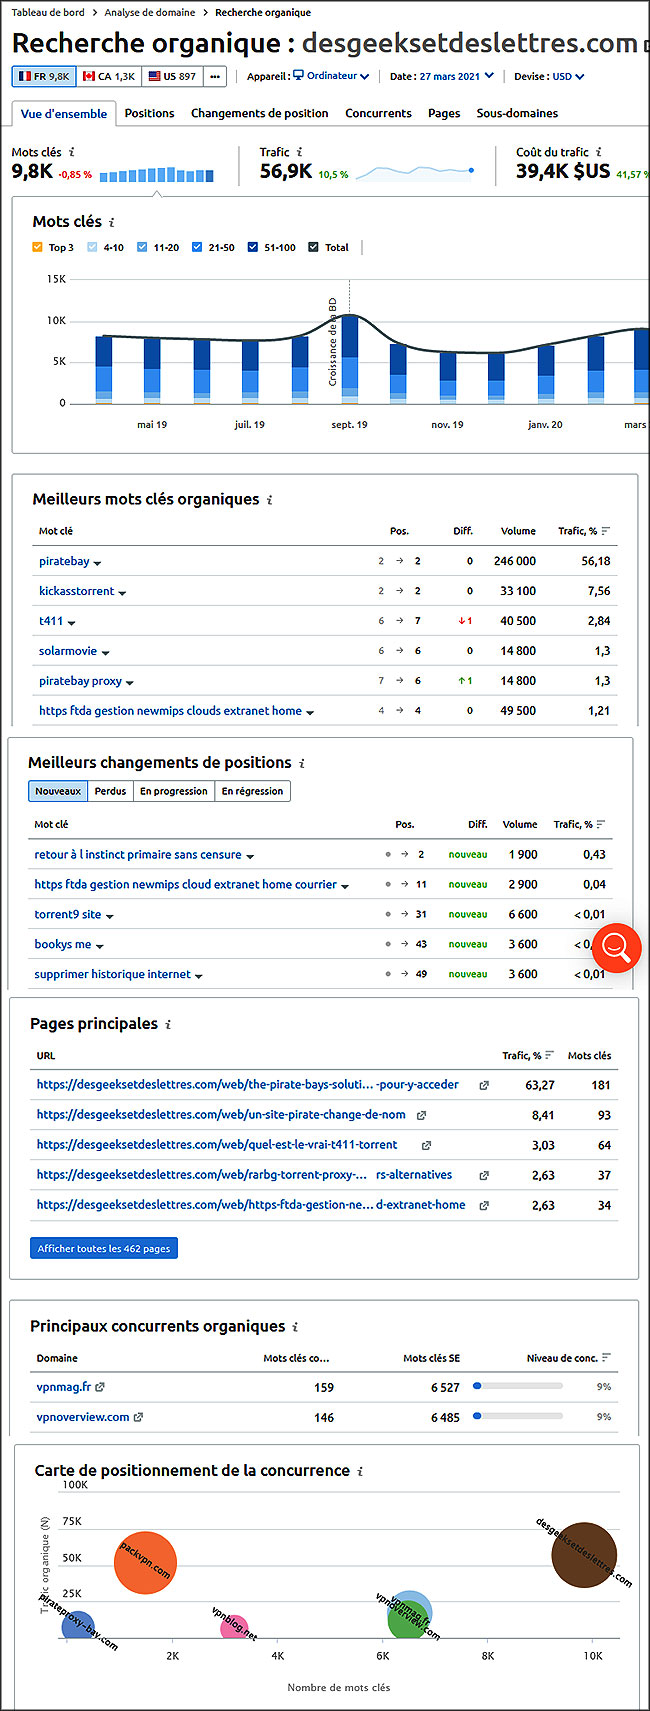This screenshot has height=1711, width=650.
Task: Expand arrow next to solarmovie keyword
Action: (105, 653)
